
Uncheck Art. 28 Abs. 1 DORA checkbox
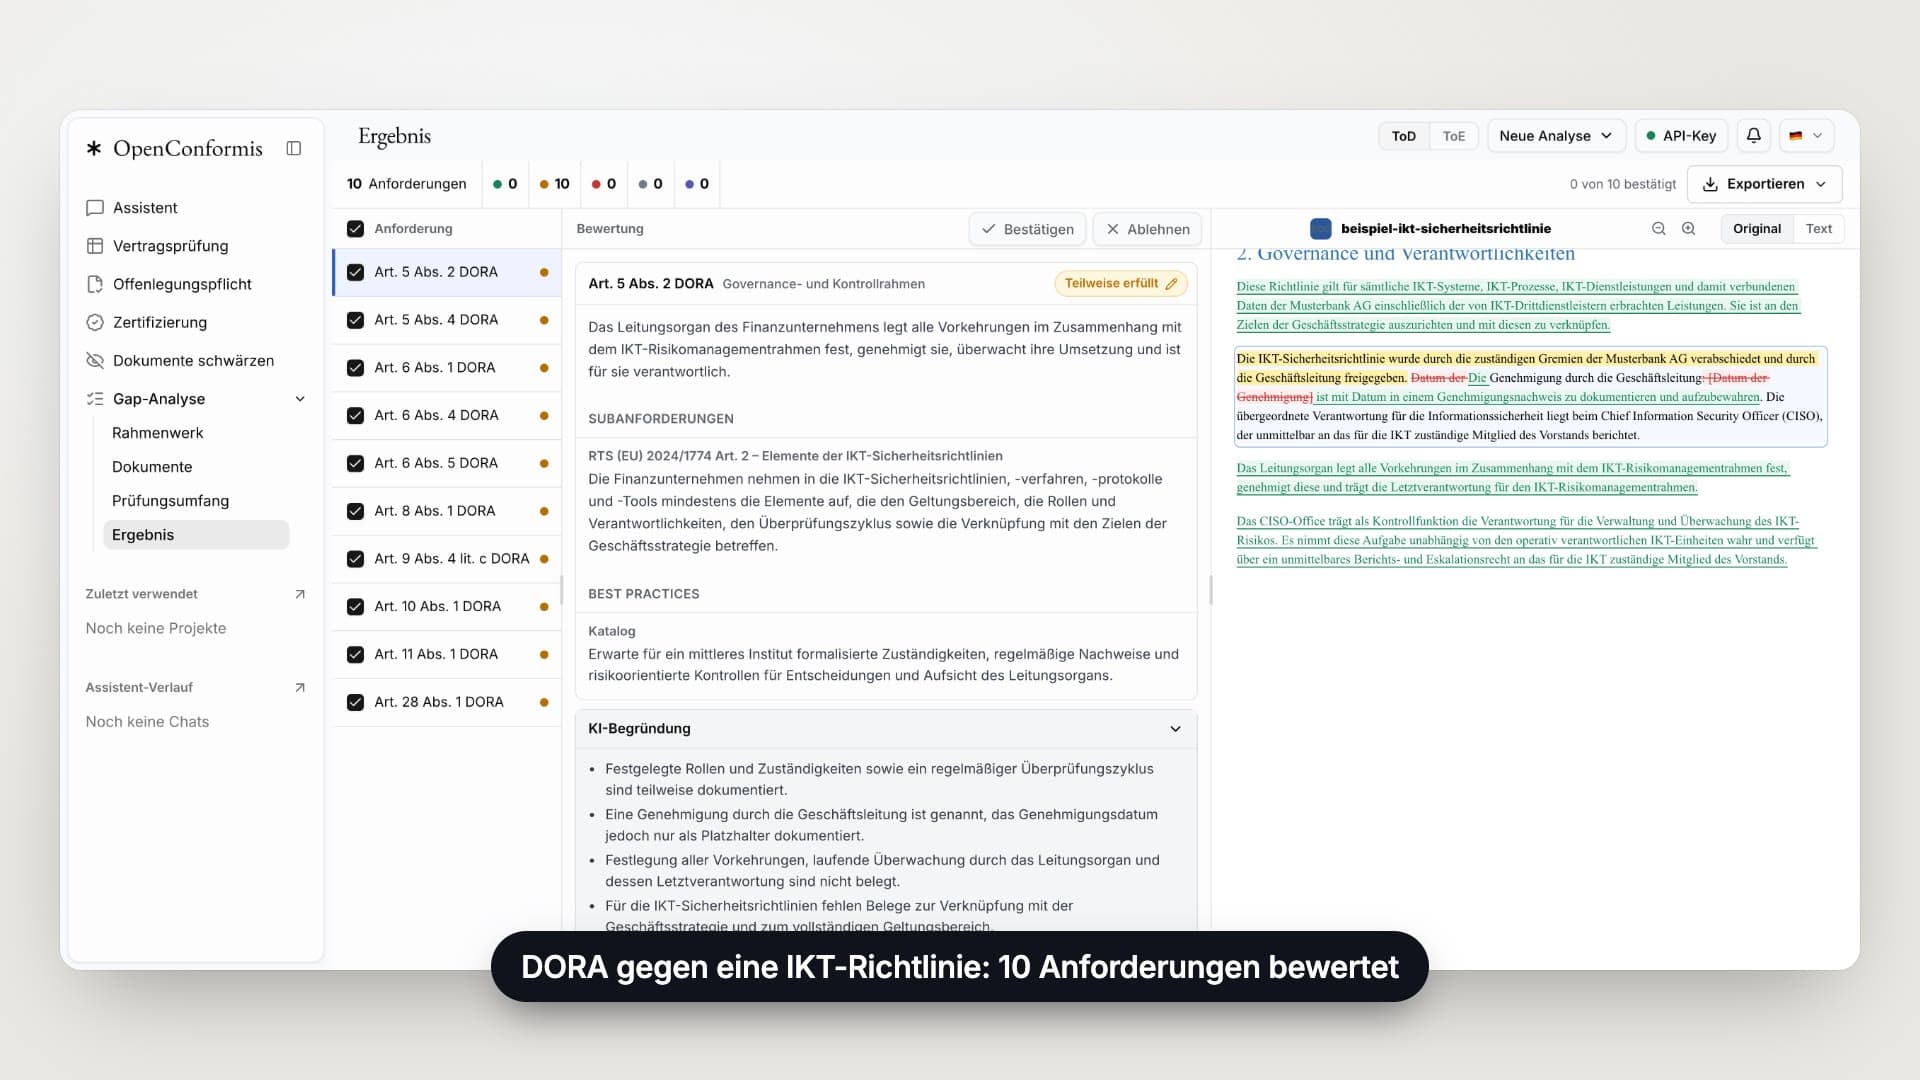355,702
